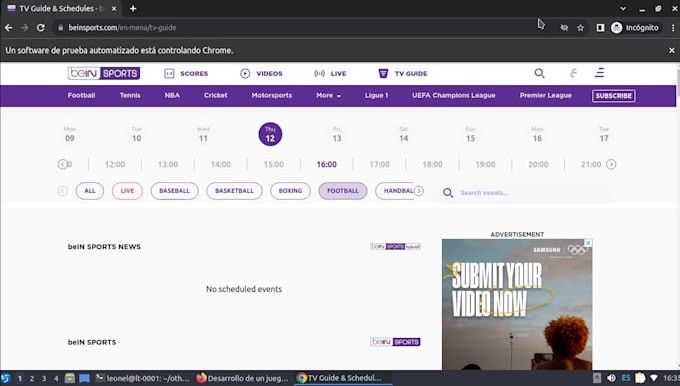680x386 pixels.
Task: Bookmark this page with the star icon
Action: coord(580,28)
